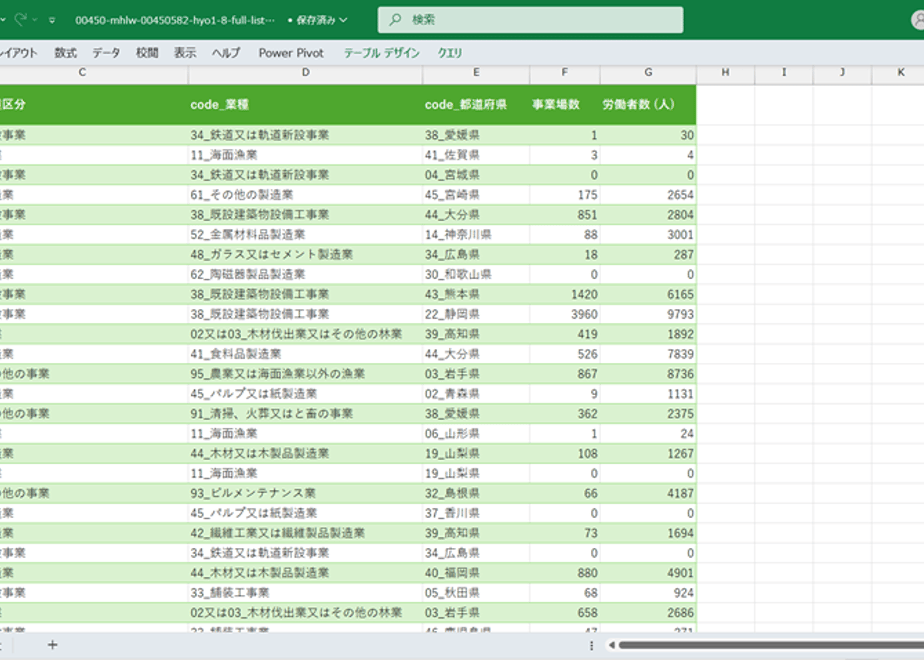Viewport: 924px width, 660px height.
Task: Select cell 48_ガラス又はセメント製造業
Action: 305,255
